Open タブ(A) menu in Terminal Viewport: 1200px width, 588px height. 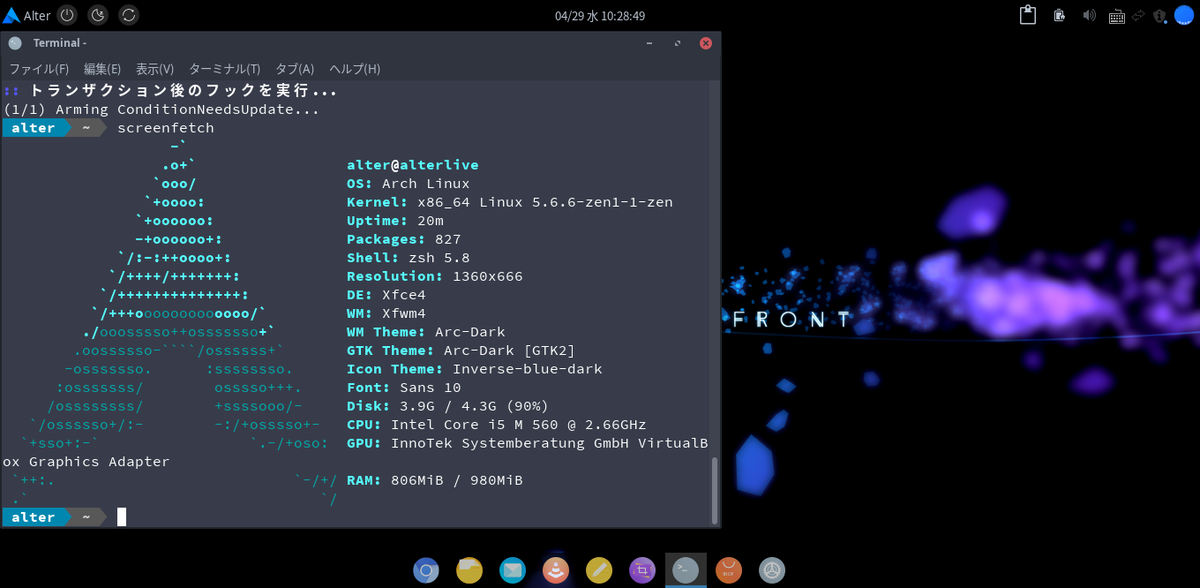click(295, 69)
